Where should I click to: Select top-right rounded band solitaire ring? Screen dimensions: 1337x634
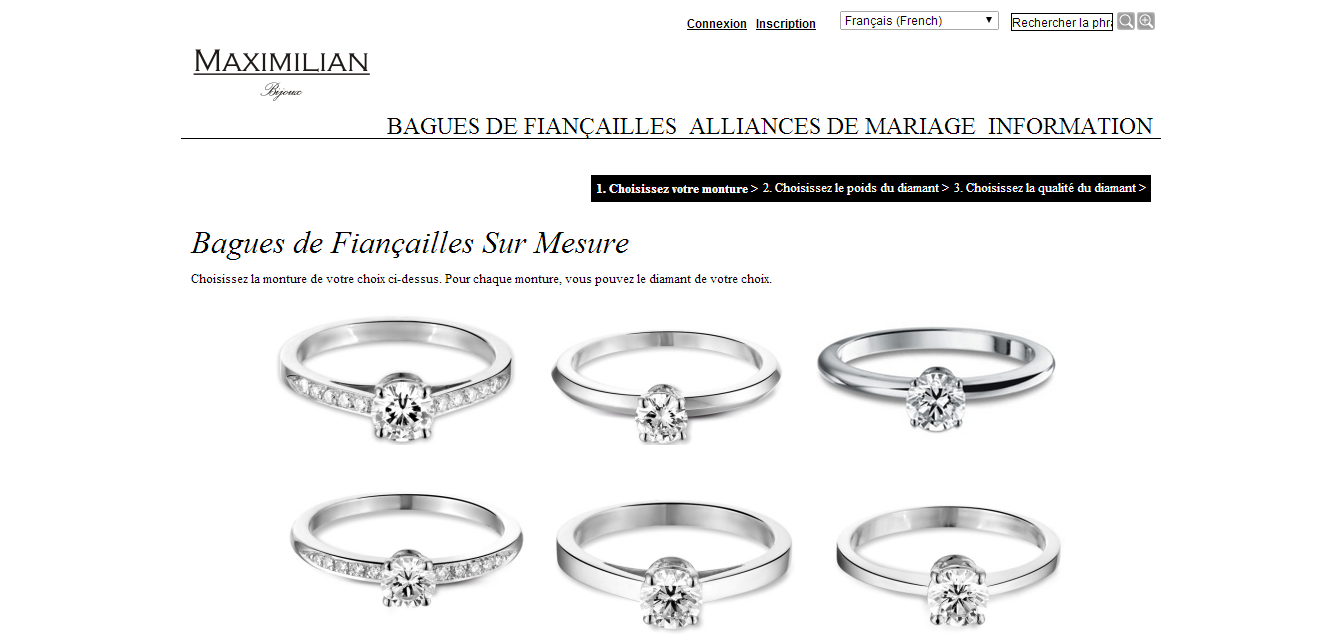tap(936, 380)
